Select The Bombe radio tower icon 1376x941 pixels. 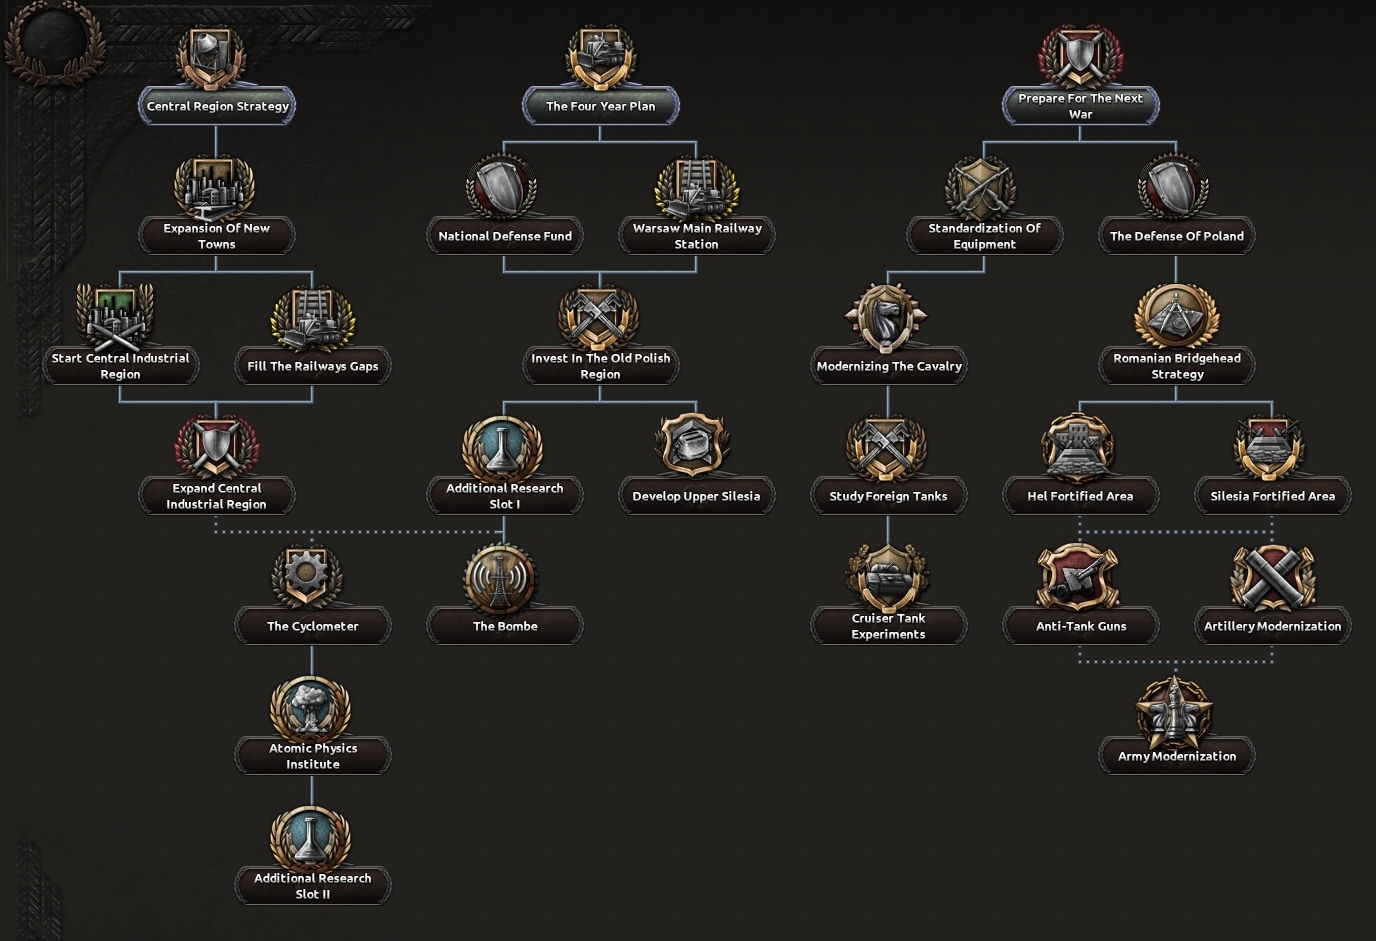(x=504, y=579)
